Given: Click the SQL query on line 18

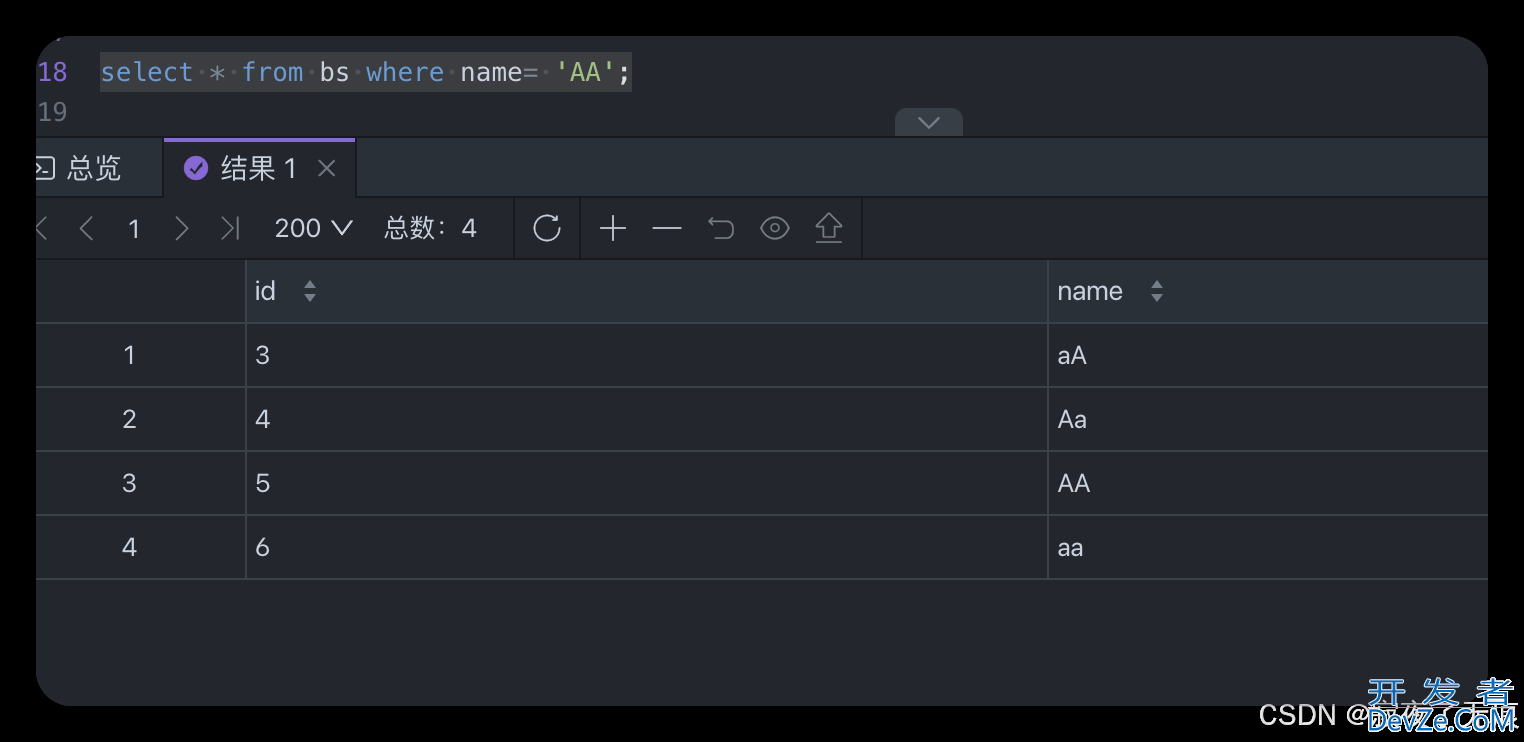Looking at the screenshot, I should click(366, 72).
